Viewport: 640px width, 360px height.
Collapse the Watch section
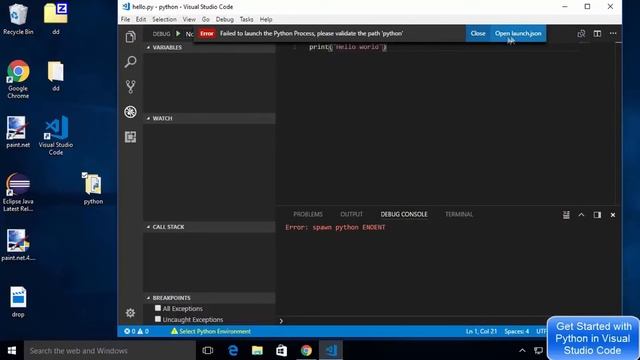tap(209, 118)
